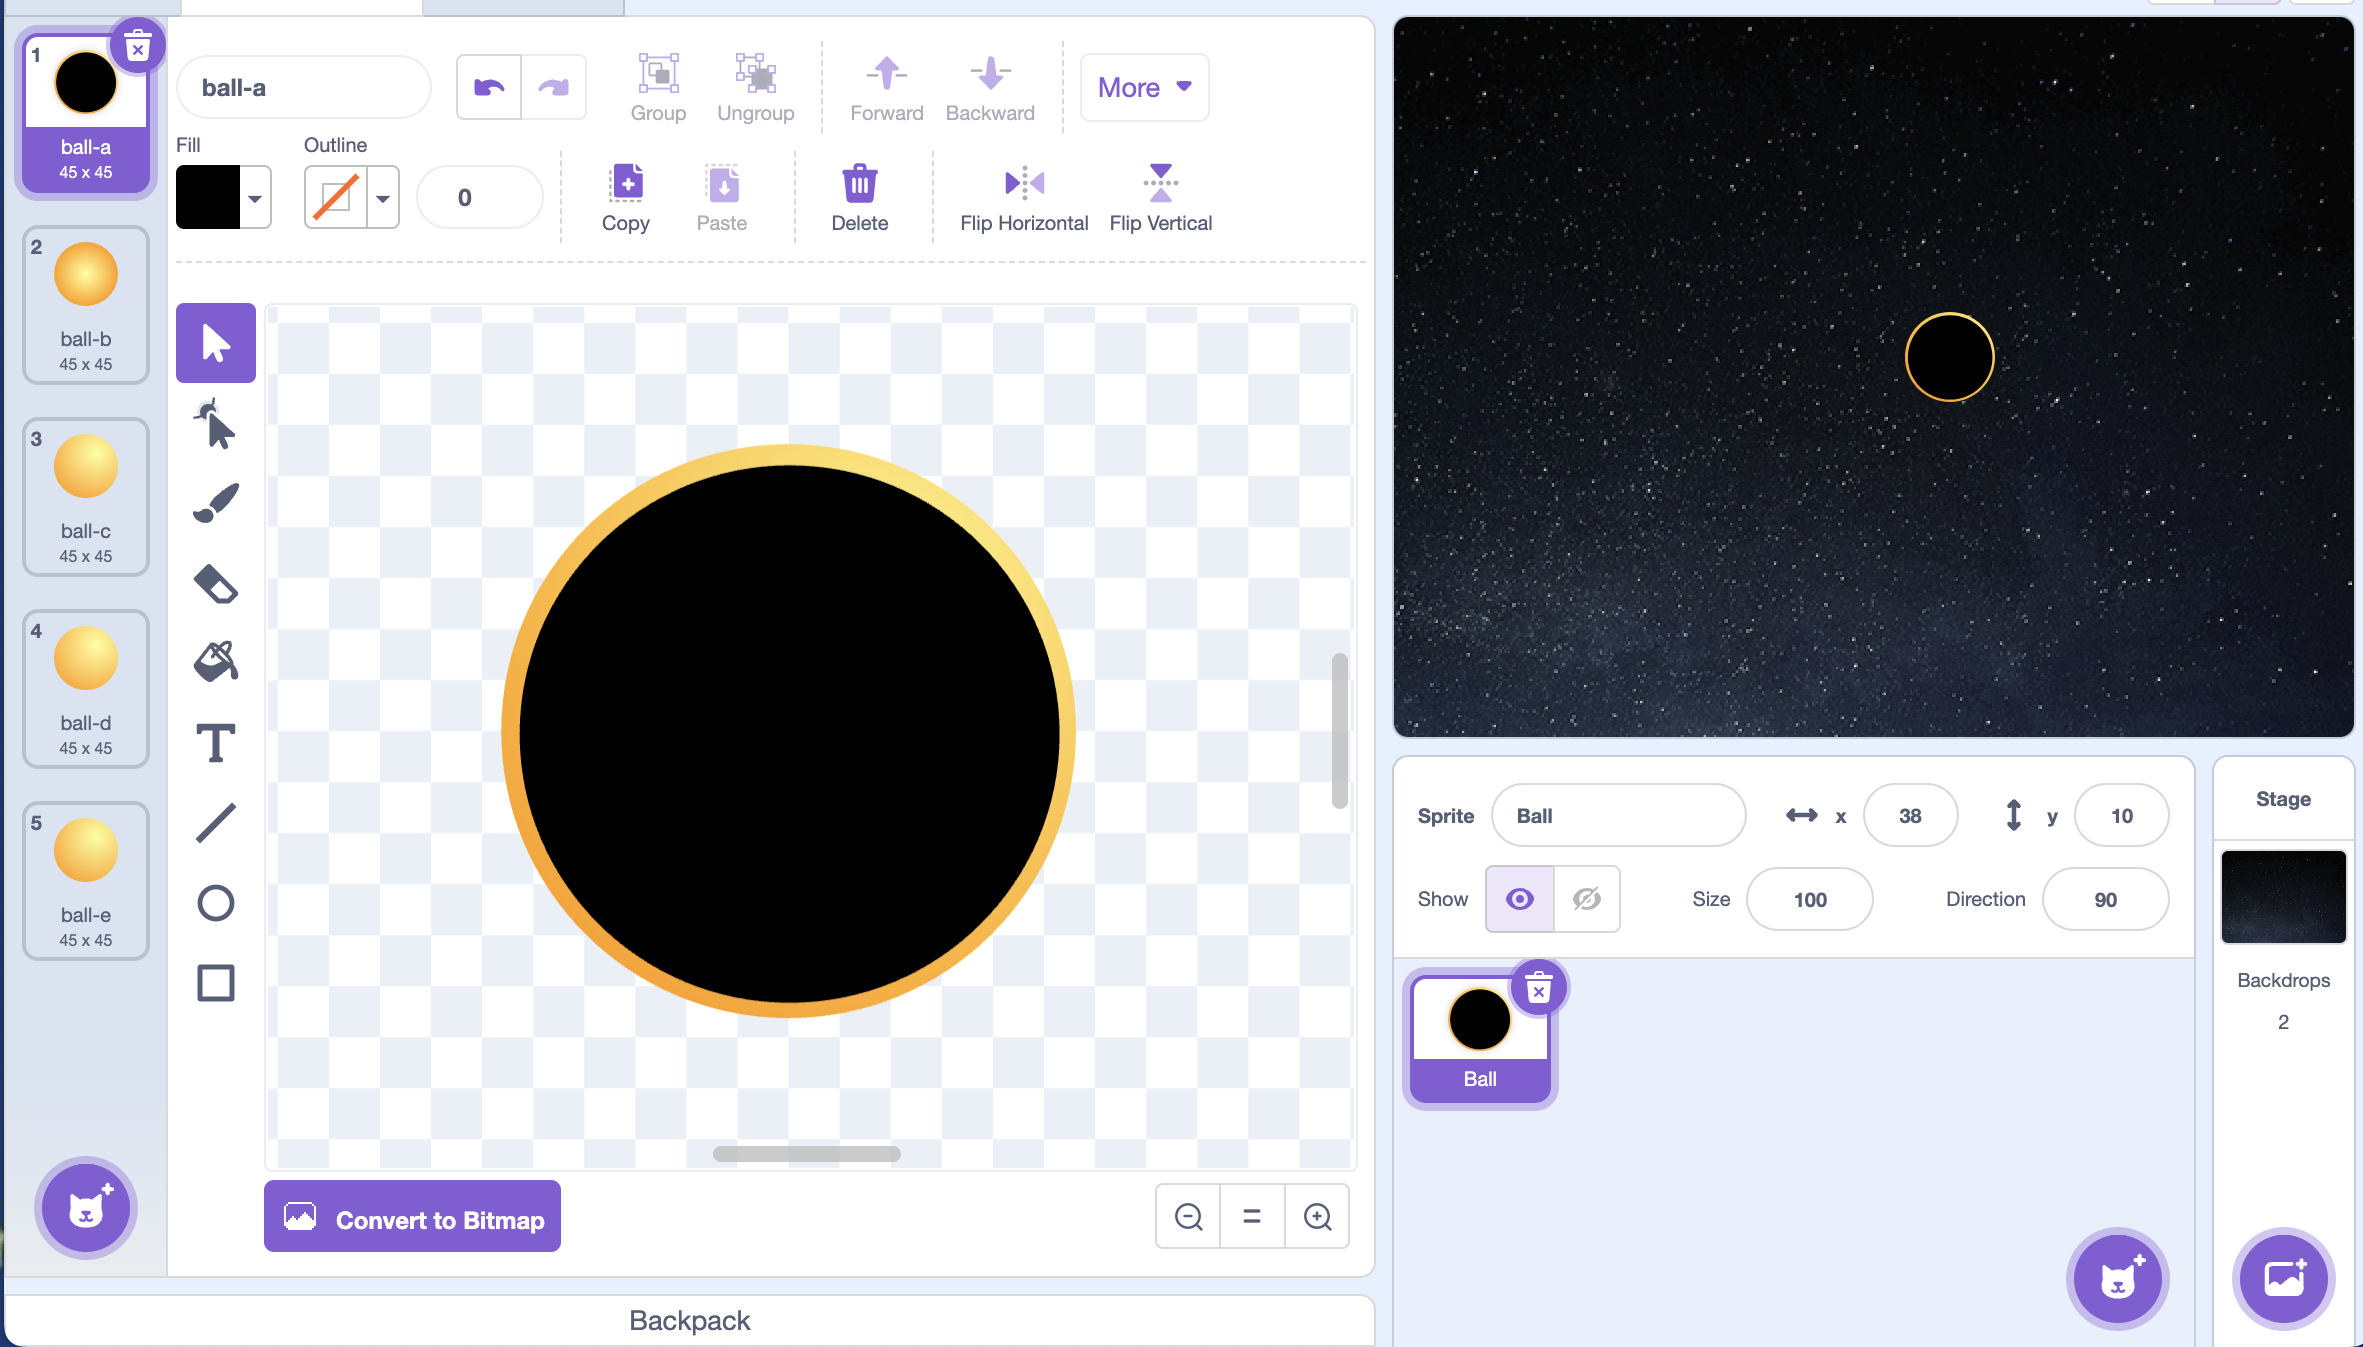Add a new sprite with cat button
Image resolution: width=2363 pixels, height=1347 pixels.
point(2117,1279)
